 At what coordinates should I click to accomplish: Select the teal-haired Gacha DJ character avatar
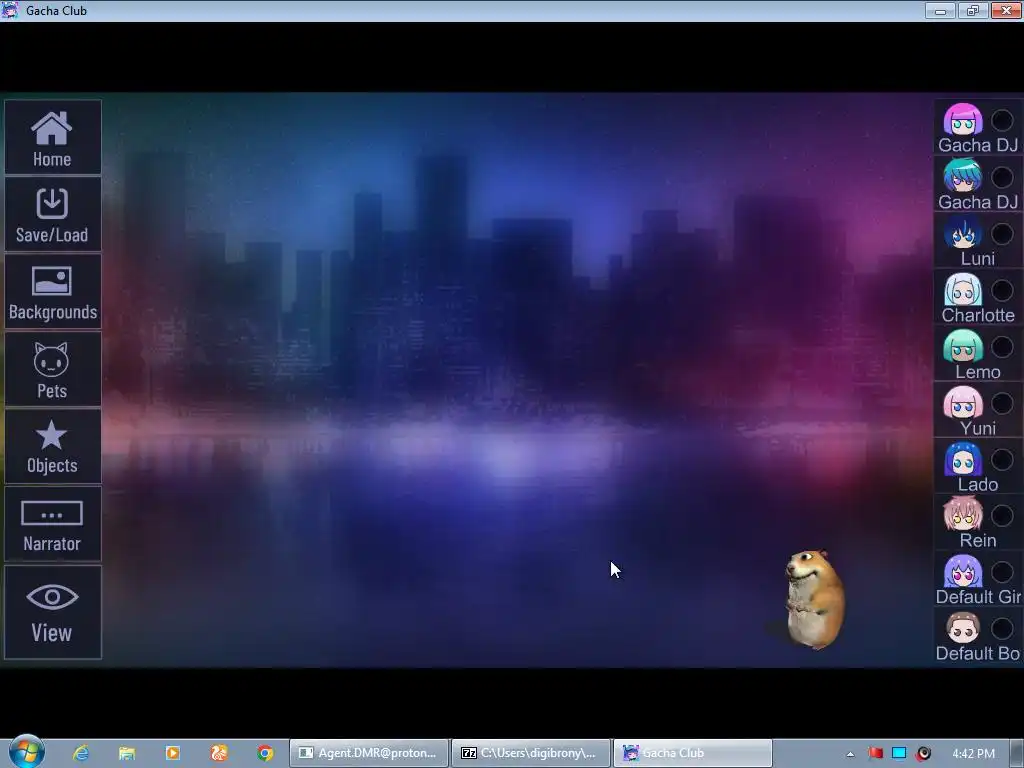[x=963, y=176]
